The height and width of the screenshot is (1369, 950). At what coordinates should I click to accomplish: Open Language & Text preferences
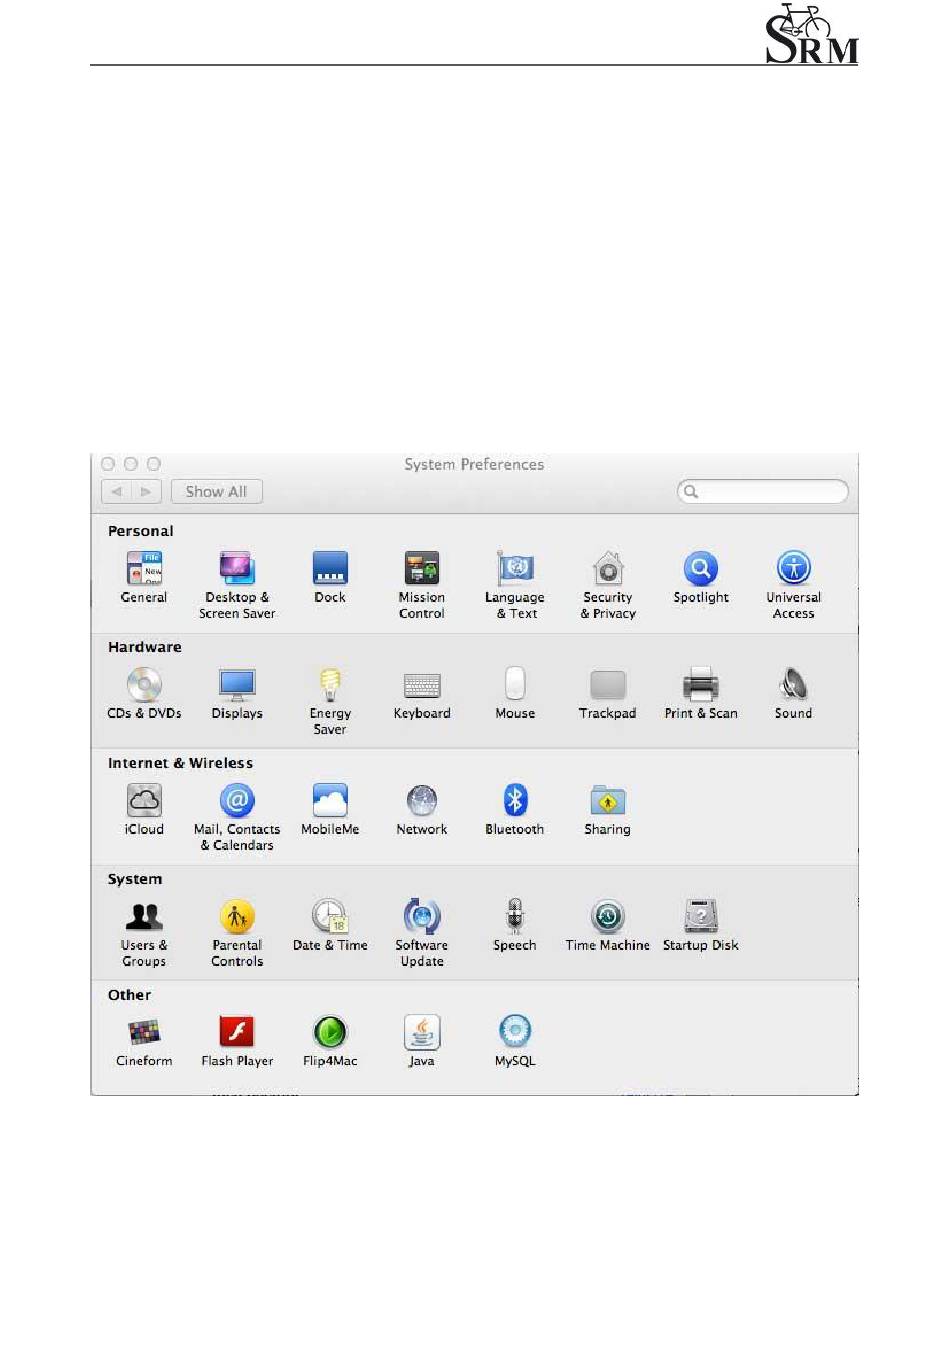tap(515, 585)
